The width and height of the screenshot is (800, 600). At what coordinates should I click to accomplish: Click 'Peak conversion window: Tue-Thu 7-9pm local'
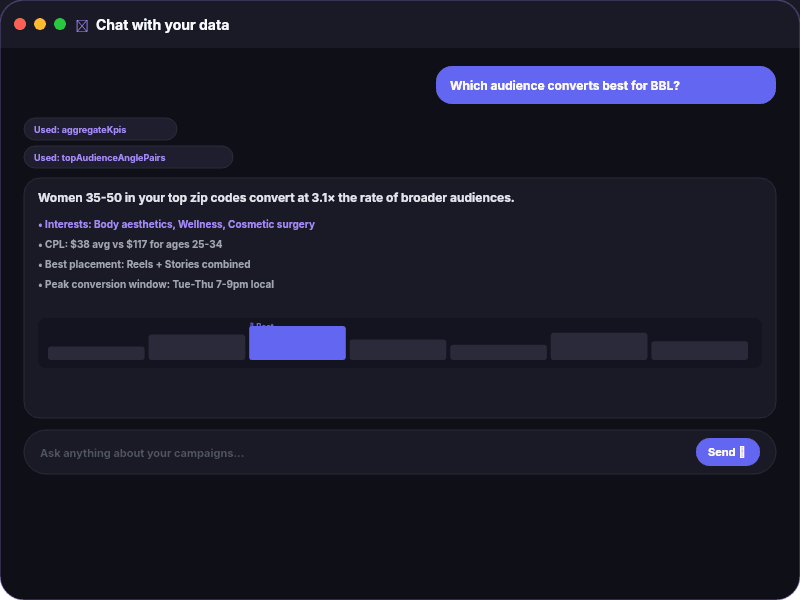[156, 284]
